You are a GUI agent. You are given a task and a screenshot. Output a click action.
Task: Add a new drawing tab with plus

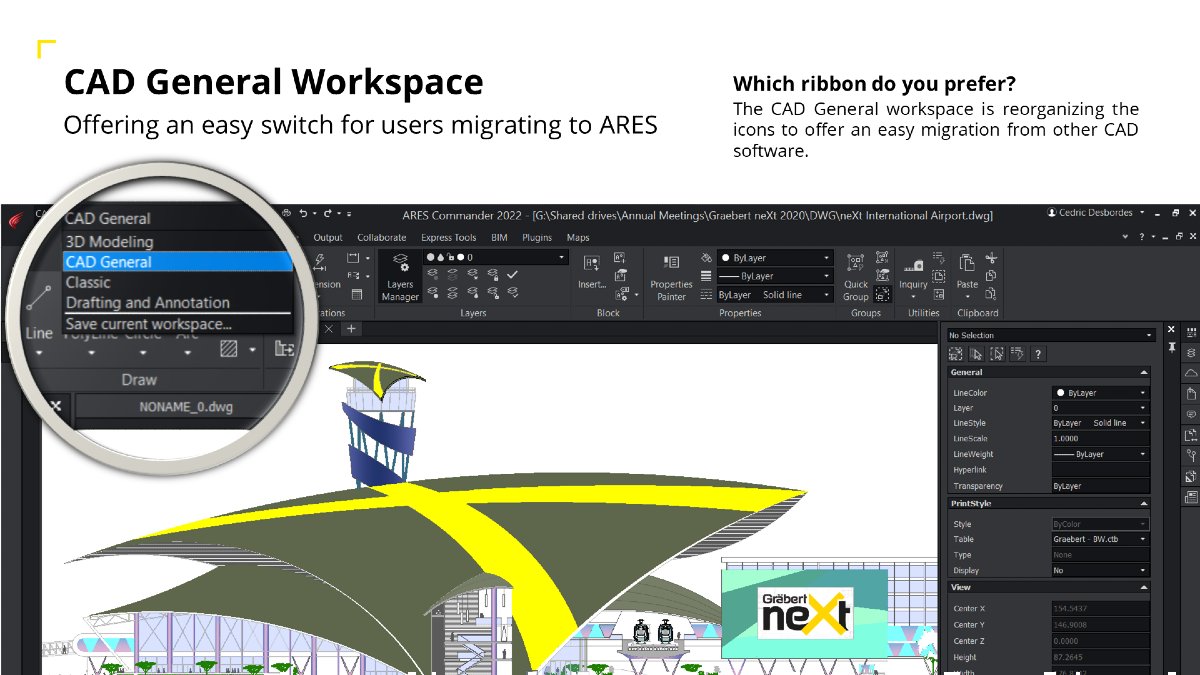(x=351, y=329)
